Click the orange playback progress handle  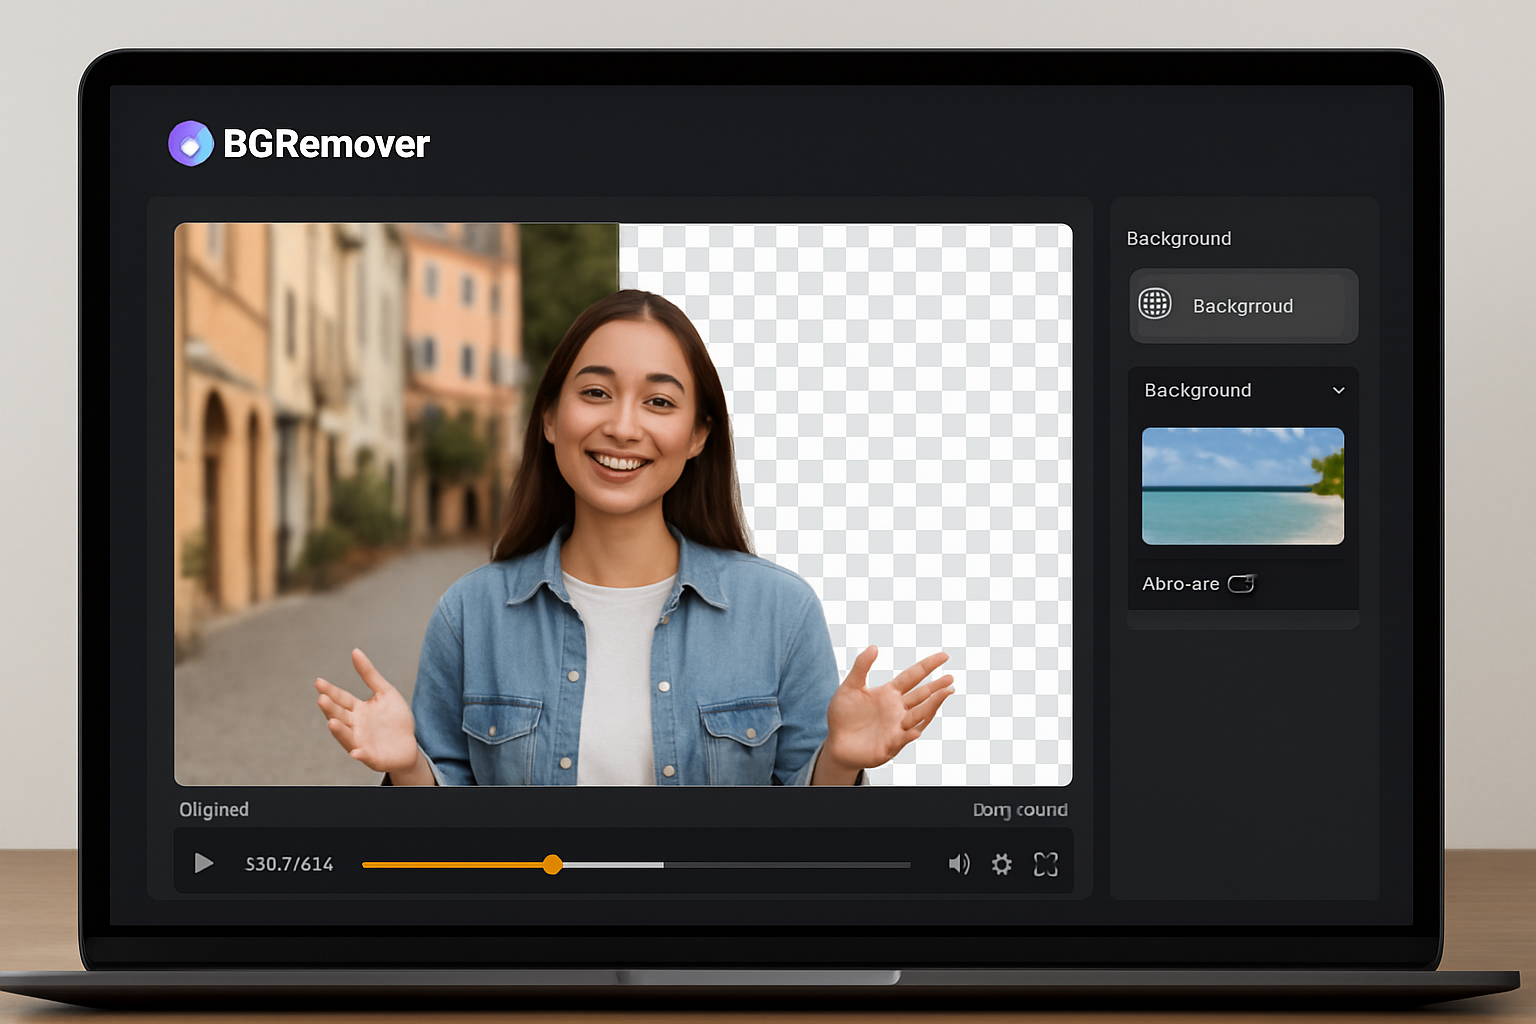pyautogui.click(x=552, y=864)
